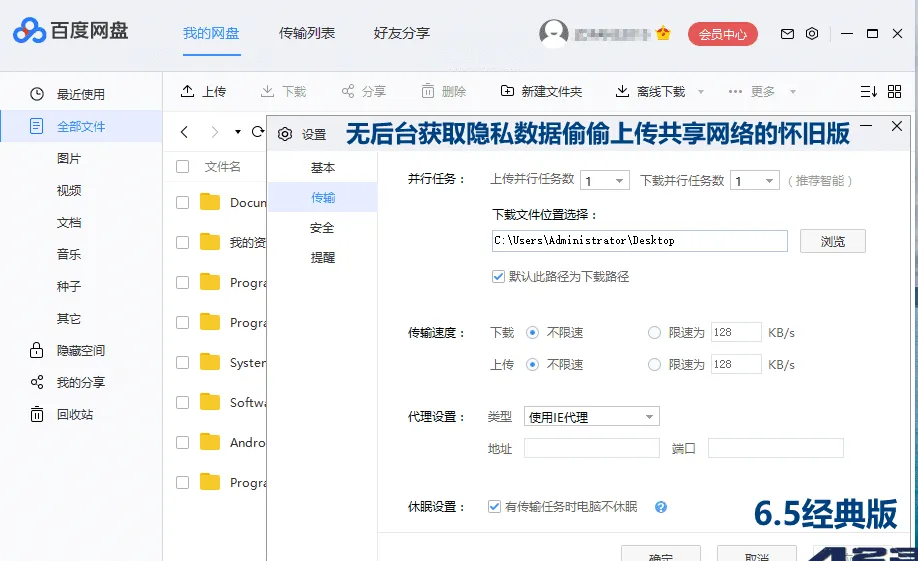The width and height of the screenshot is (918, 561).
Task: Click the help question mark icon
Action: [x=661, y=507]
